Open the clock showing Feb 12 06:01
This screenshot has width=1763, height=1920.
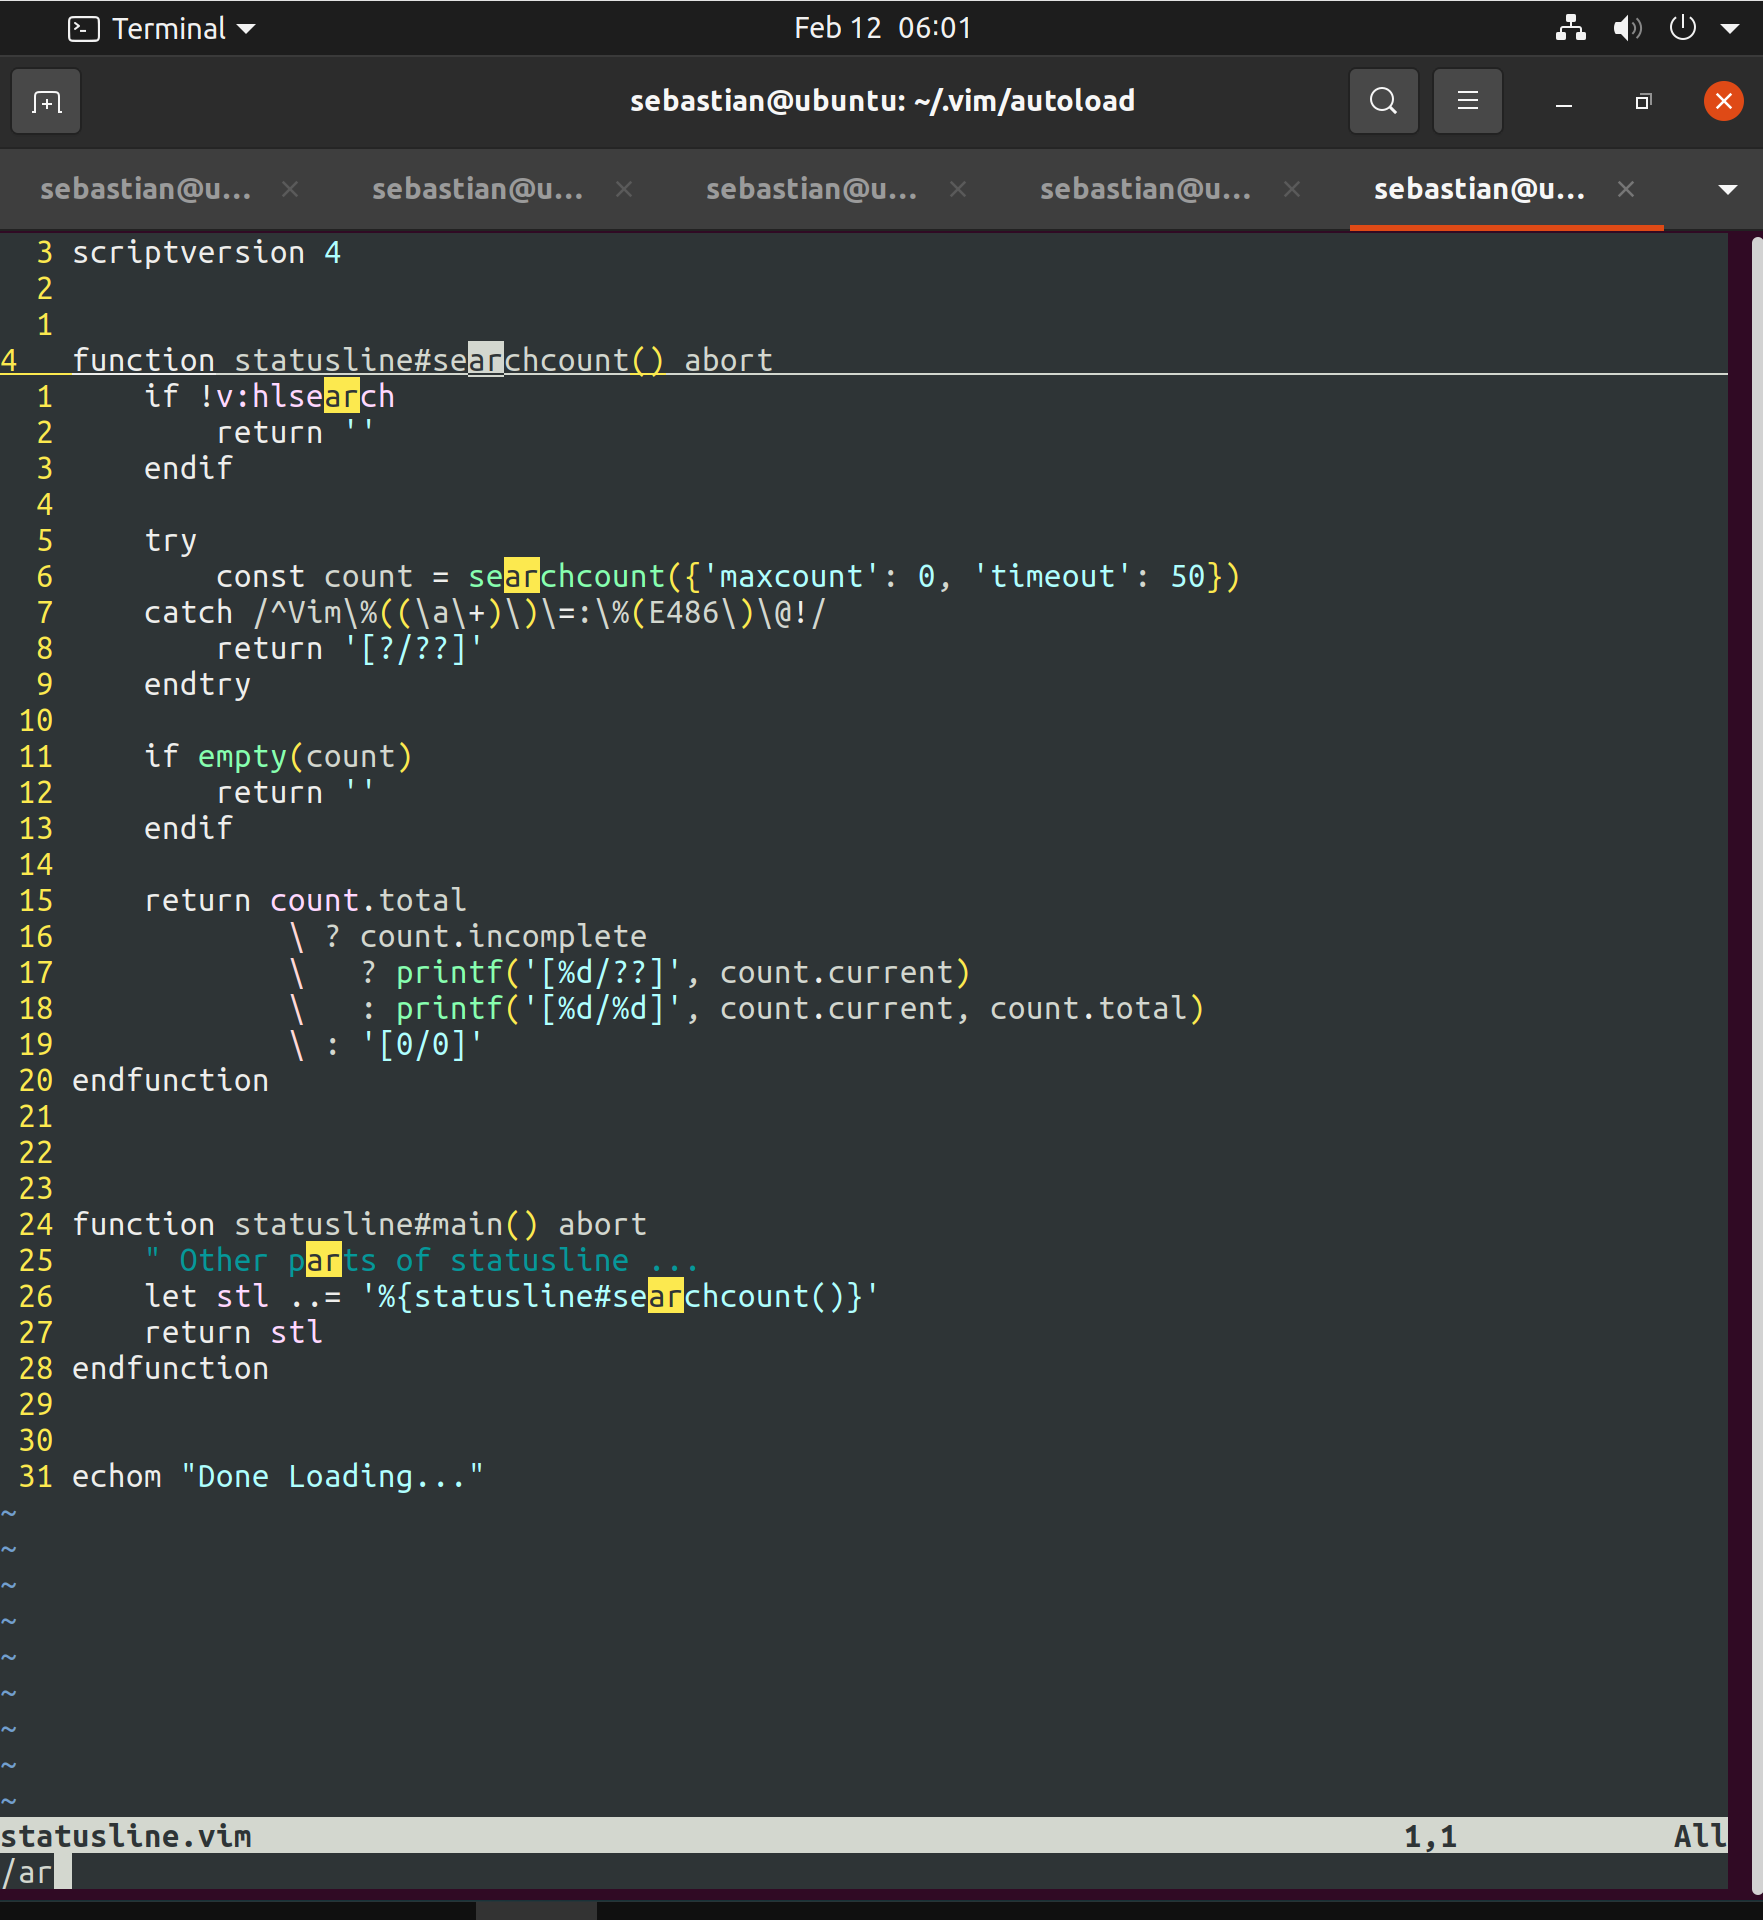(882, 28)
